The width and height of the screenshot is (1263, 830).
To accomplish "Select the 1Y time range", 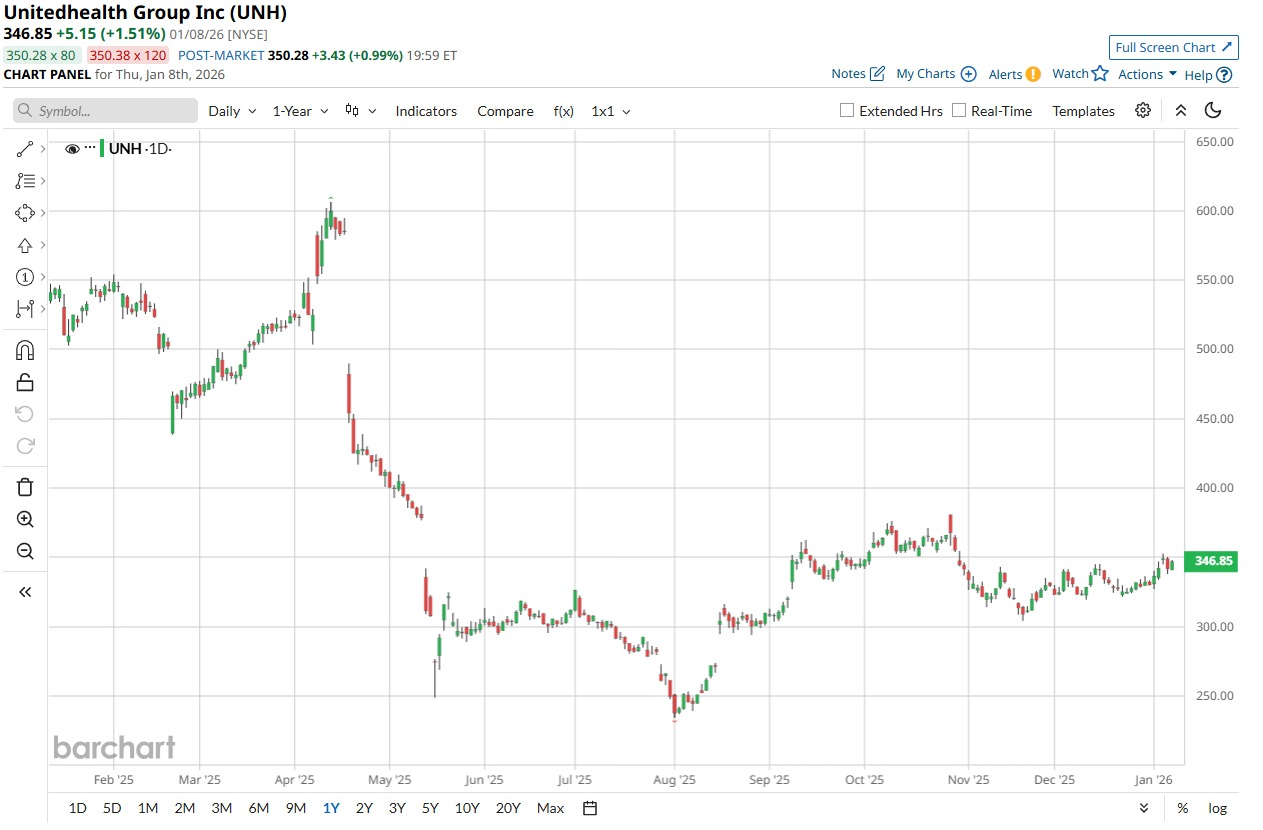I will click(x=331, y=808).
